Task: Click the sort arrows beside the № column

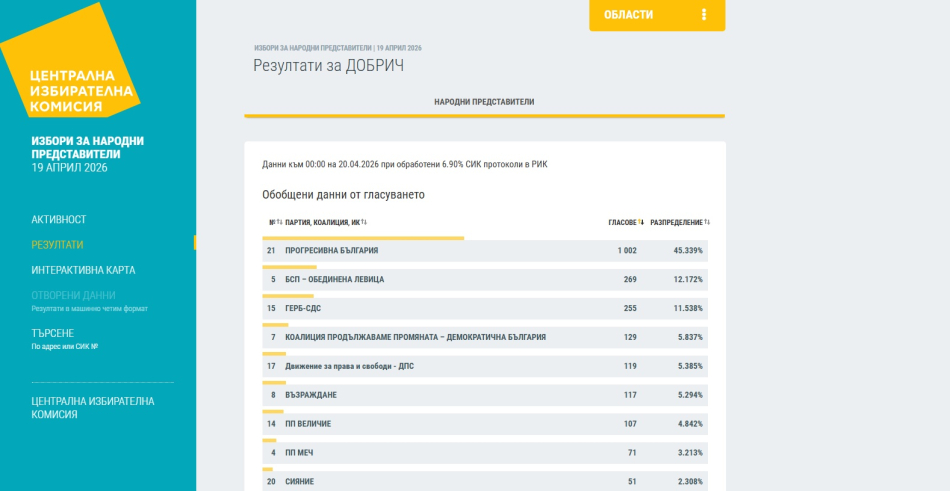Action: pyautogui.click(x=279, y=222)
